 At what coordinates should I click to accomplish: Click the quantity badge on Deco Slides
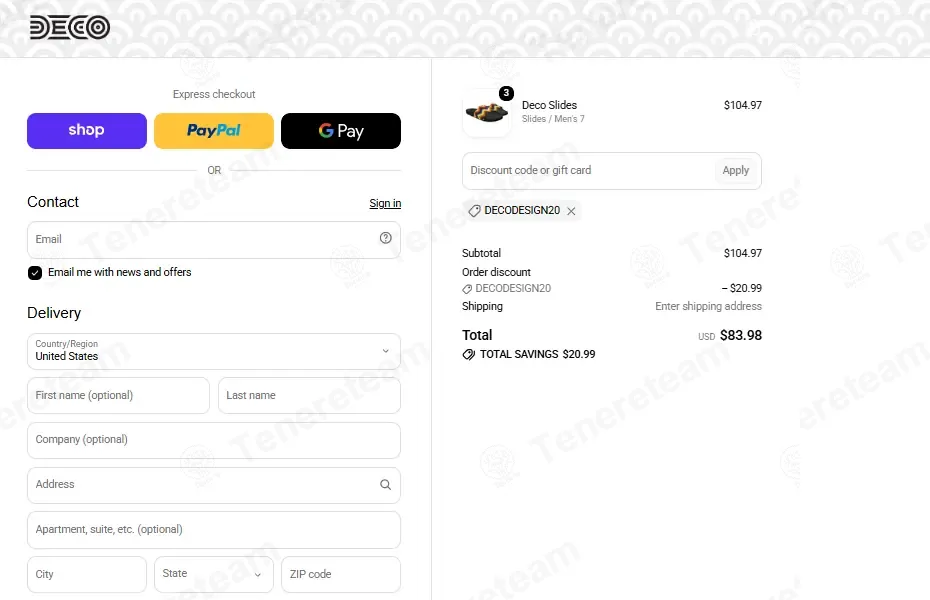coord(506,93)
